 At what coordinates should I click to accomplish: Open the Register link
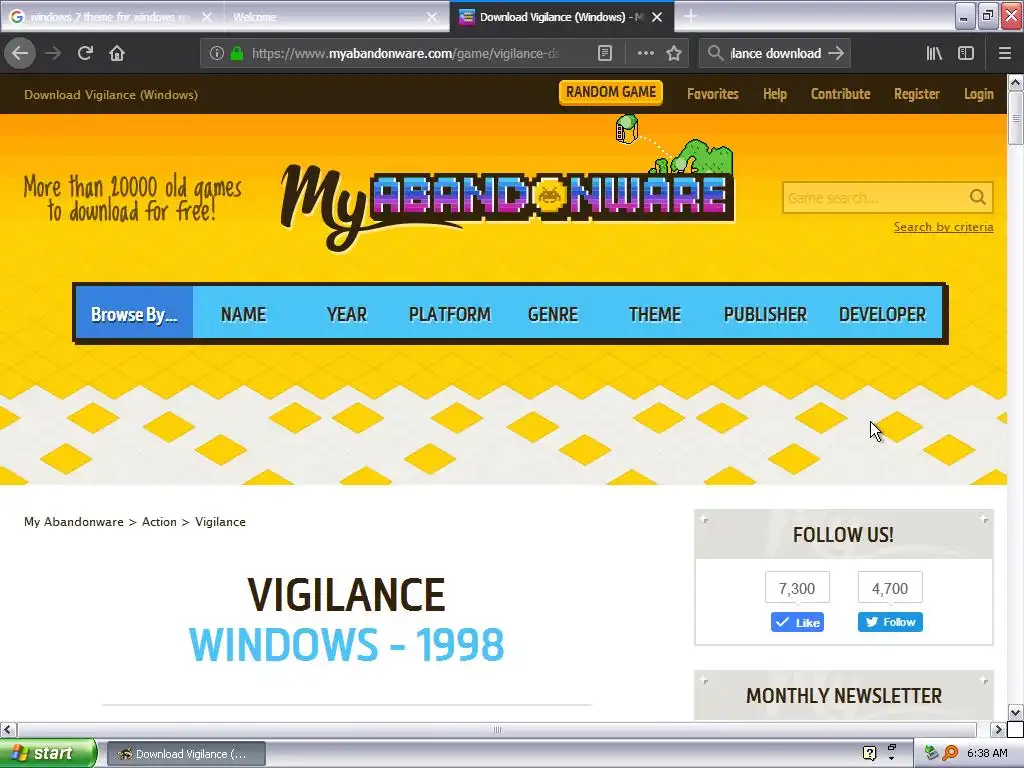pyautogui.click(x=917, y=94)
